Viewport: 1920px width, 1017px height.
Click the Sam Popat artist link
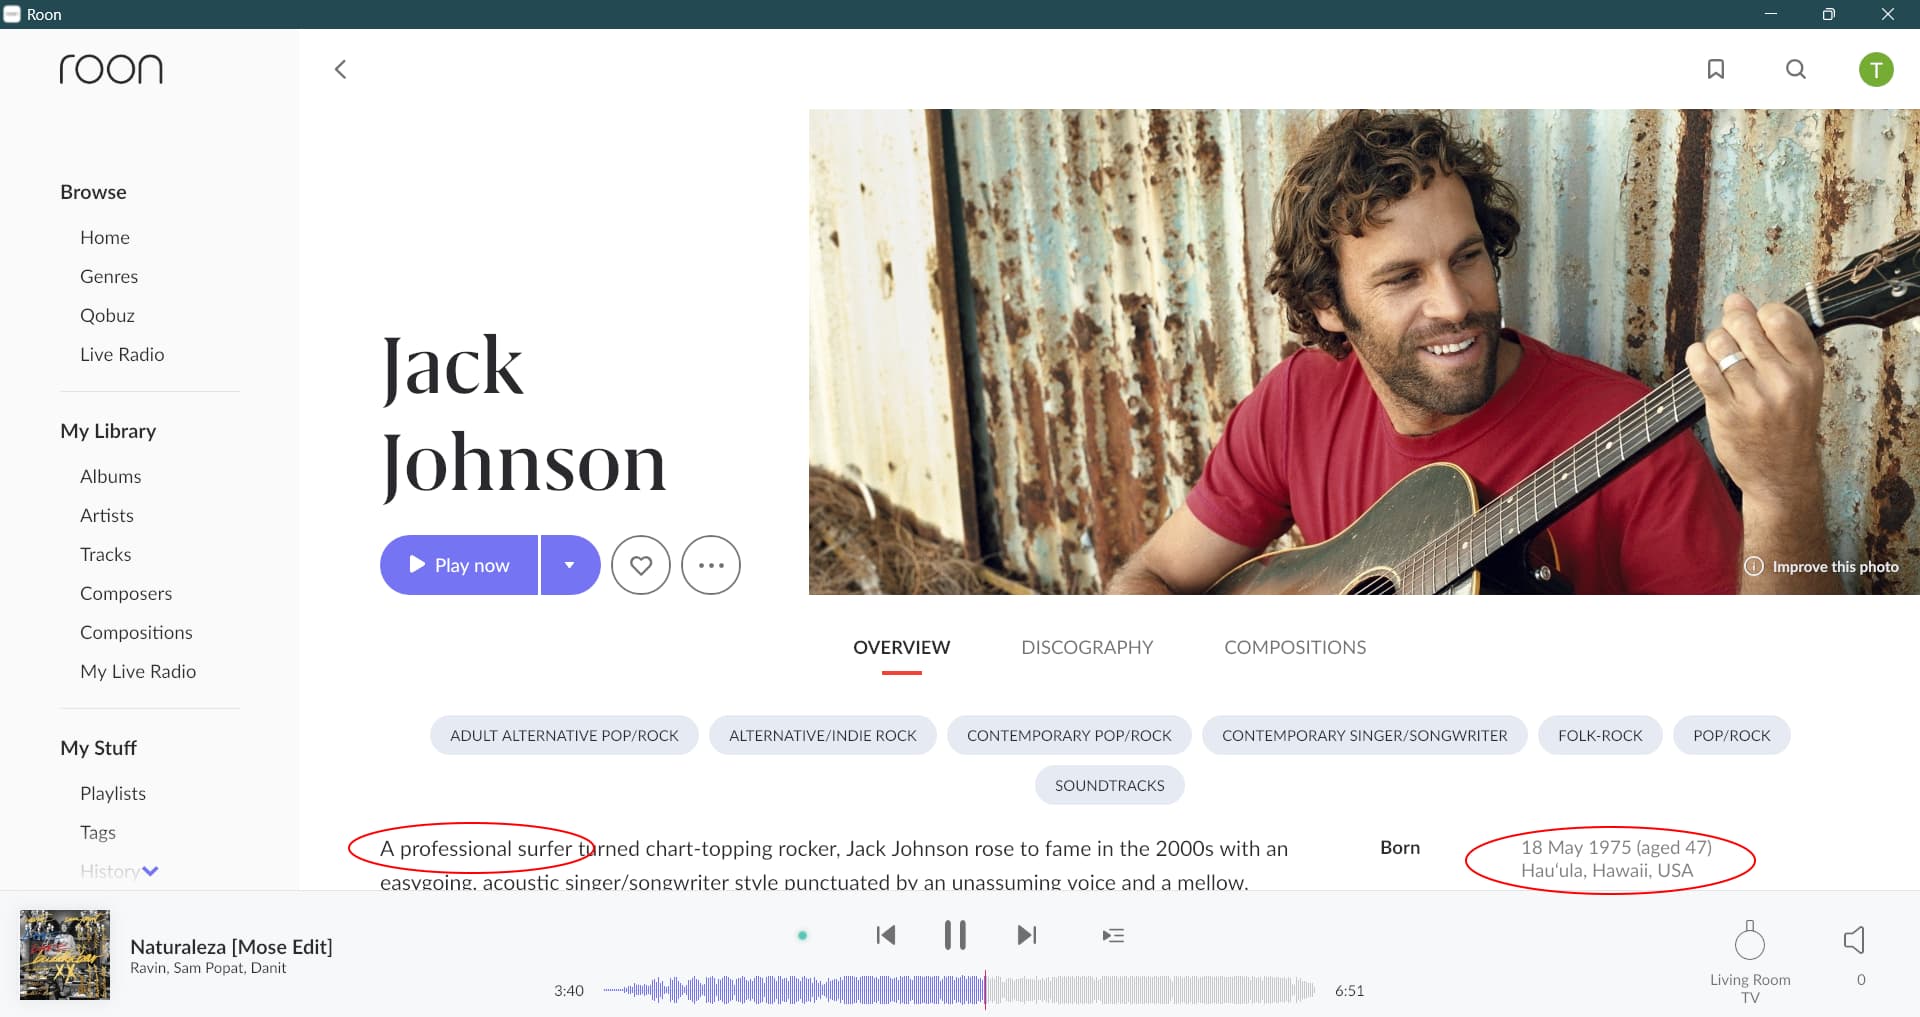208,968
